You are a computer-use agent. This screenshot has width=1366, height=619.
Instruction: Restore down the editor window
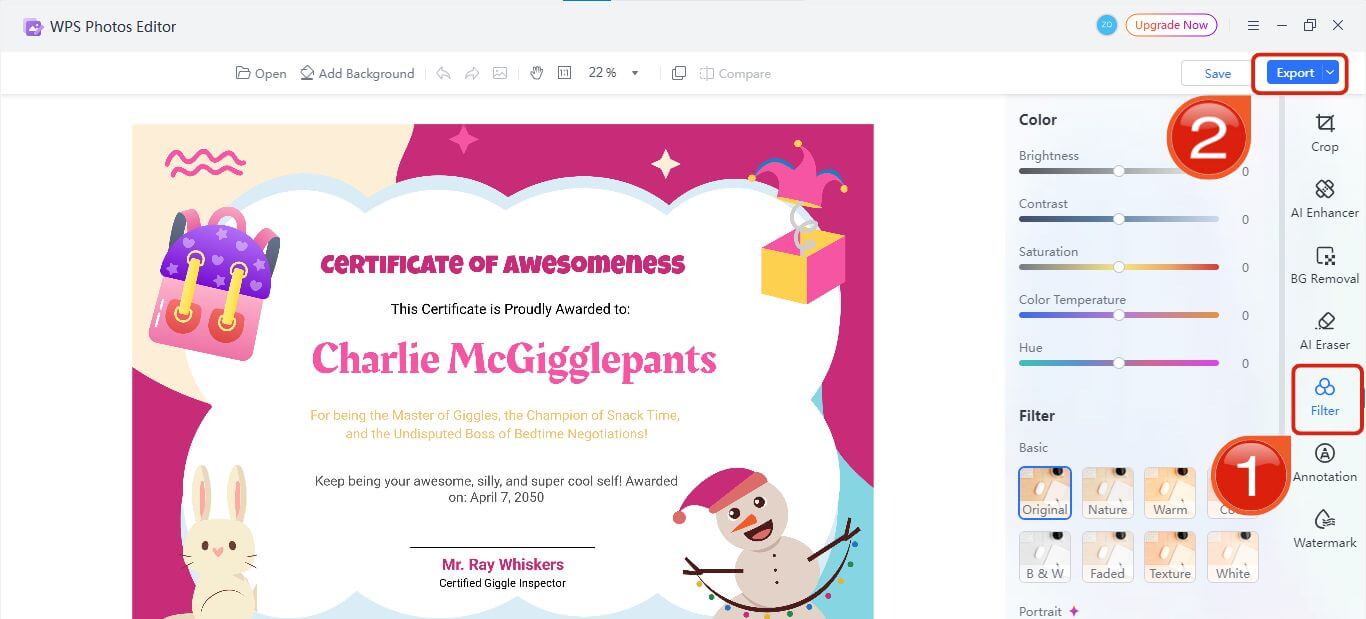click(x=1310, y=25)
